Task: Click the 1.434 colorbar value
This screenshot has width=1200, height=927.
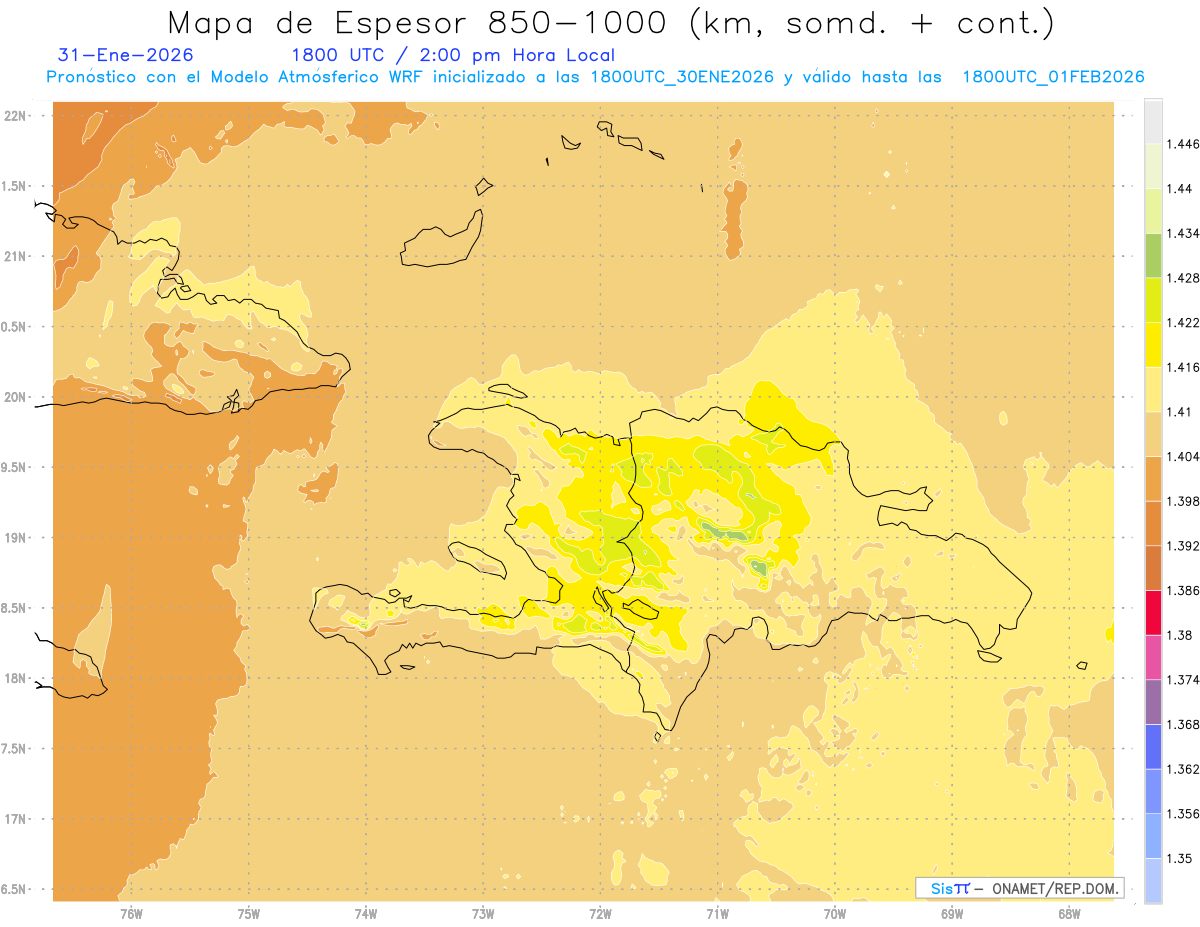Action: coord(1182,233)
